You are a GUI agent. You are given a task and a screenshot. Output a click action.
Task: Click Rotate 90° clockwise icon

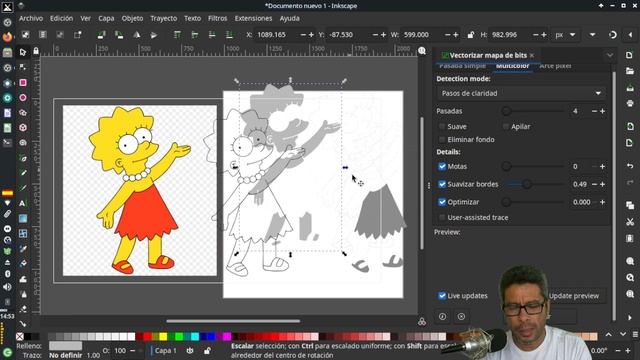(x=119, y=35)
